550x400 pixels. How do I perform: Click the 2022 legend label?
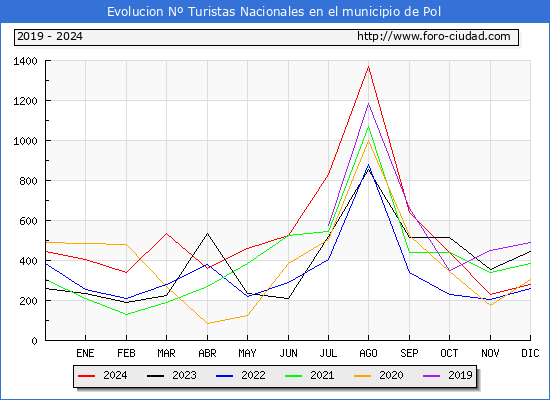click(x=253, y=375)
